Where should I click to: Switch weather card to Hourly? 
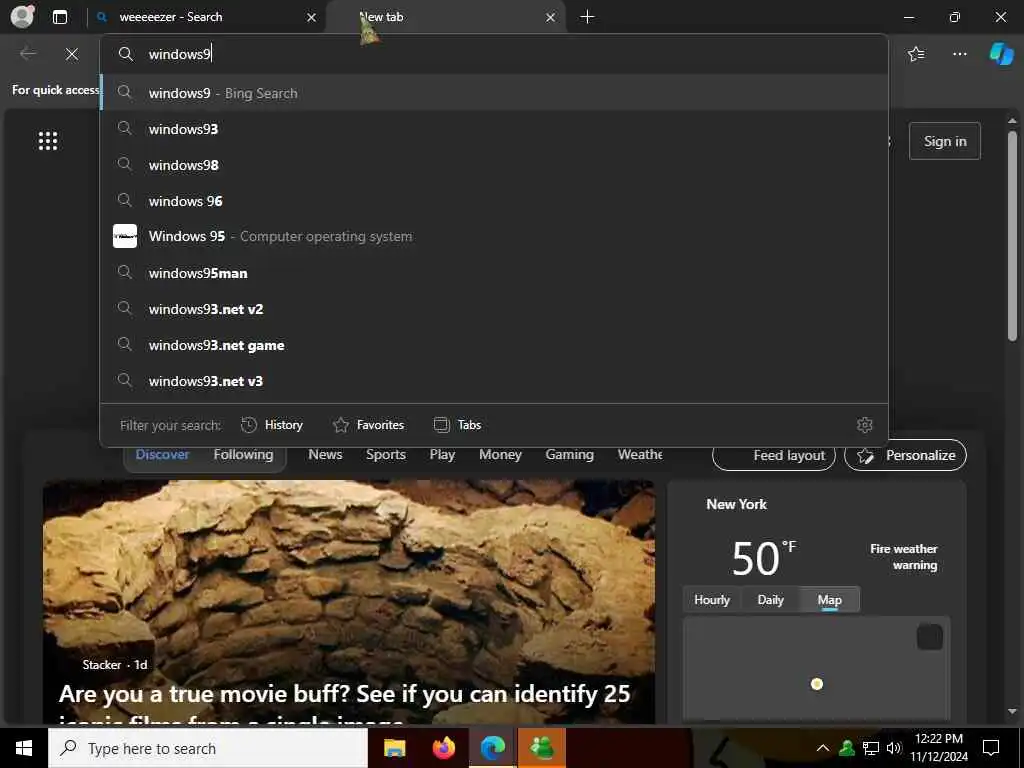pyautogui.click(x=712, y=600)
